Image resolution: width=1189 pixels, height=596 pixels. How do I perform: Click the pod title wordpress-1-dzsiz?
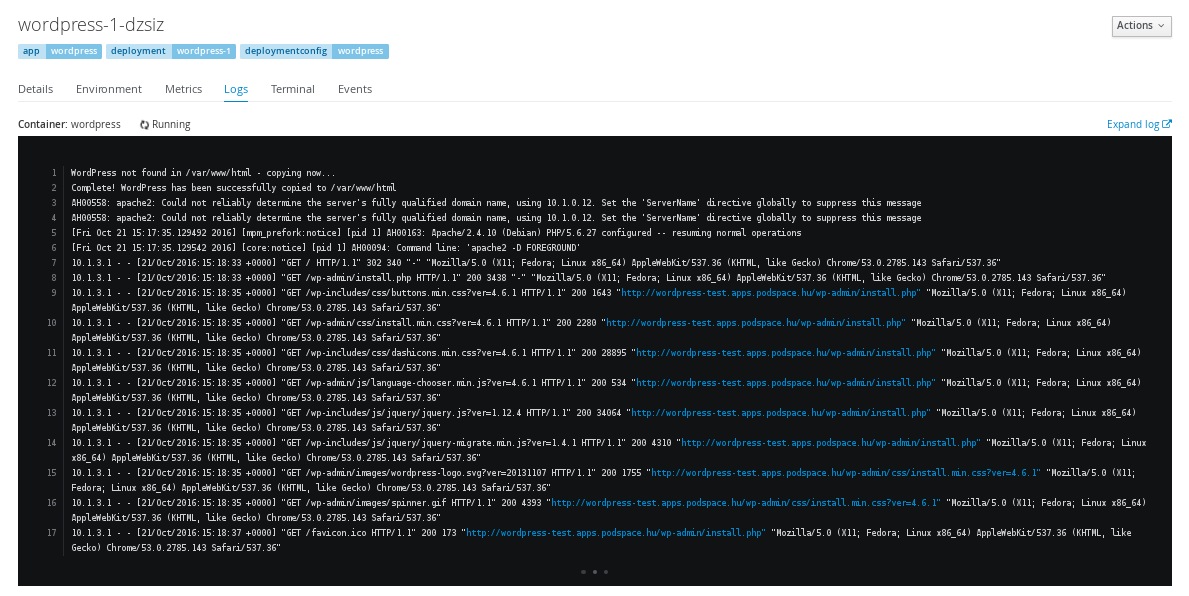click(91, 25)
